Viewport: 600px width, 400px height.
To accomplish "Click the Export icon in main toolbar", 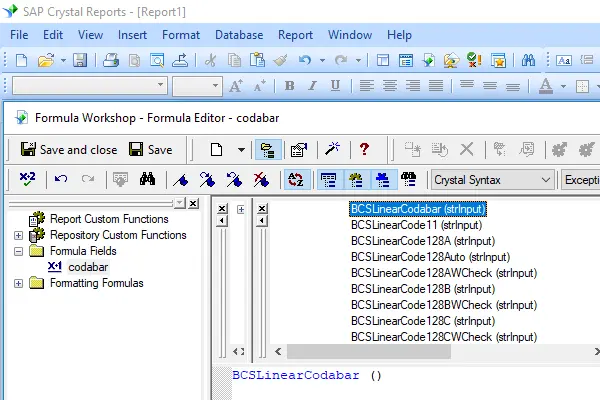I will point(180,60).
